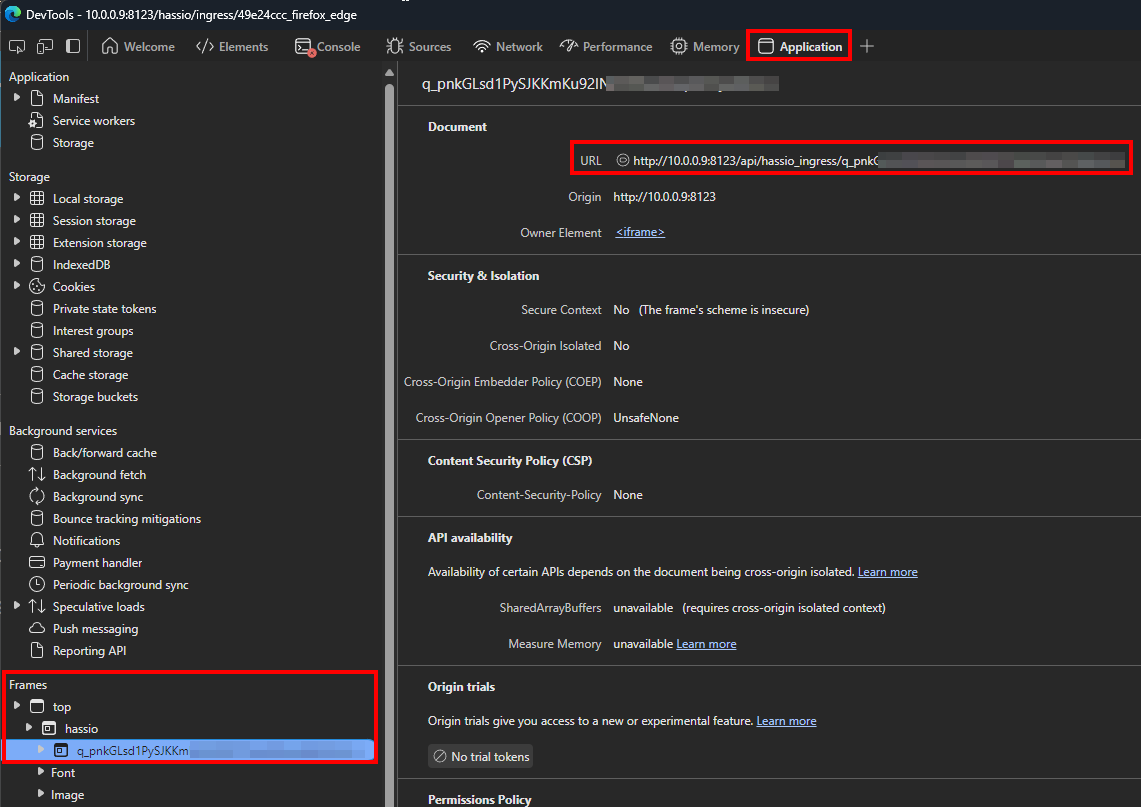Click the Speculative loads arrows icon

[x=37, y=606]
